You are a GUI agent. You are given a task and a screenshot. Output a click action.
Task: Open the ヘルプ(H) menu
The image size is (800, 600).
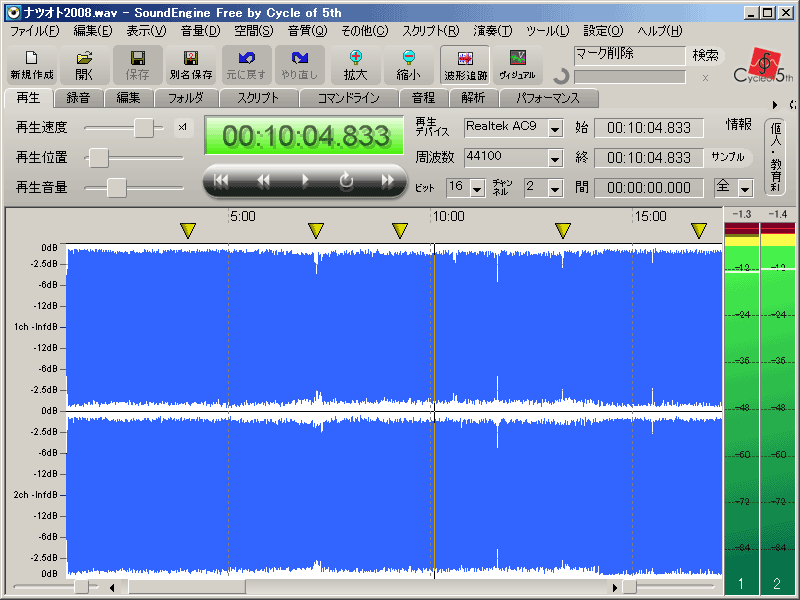[x=659, y=31]
